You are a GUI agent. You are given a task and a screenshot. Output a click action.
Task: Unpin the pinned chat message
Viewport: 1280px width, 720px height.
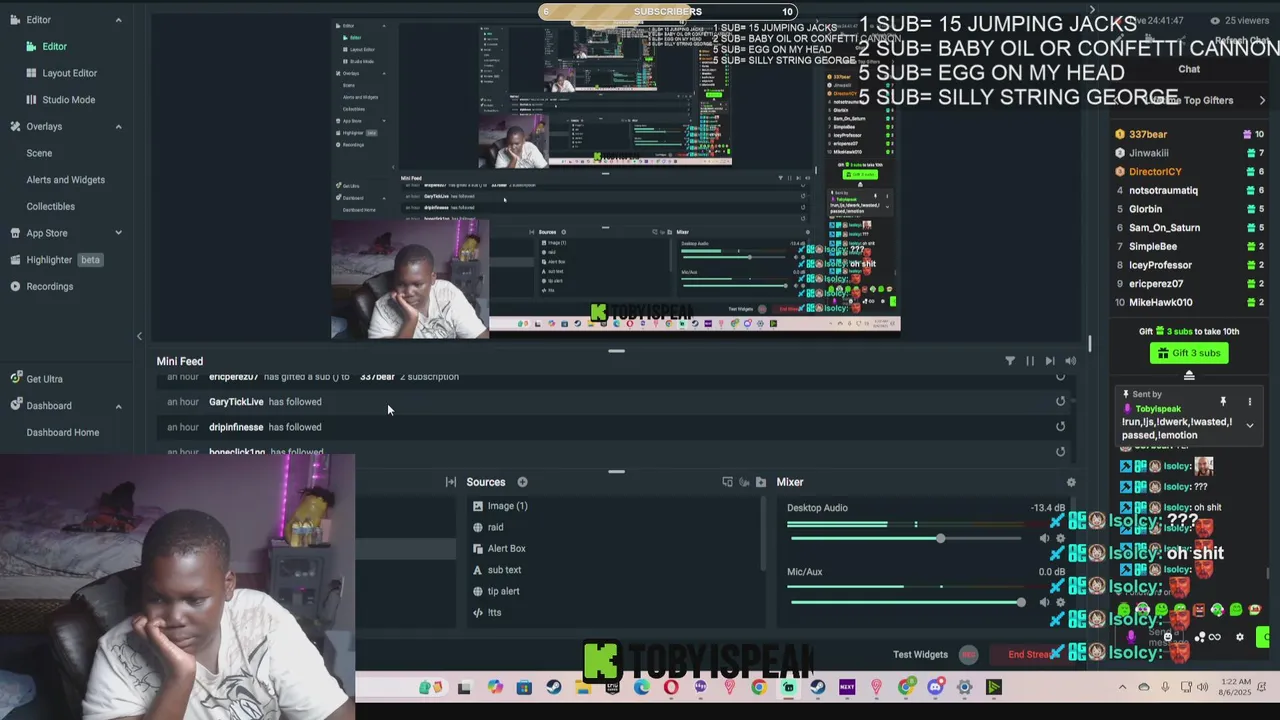point(1223,402)
